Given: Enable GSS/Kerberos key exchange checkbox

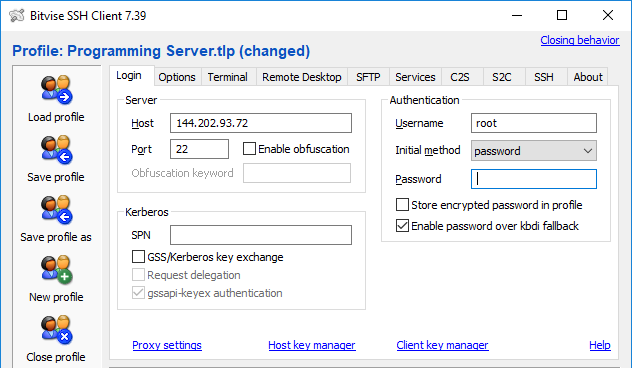Looking at the screenshot, I should click(x=138, y=257).
